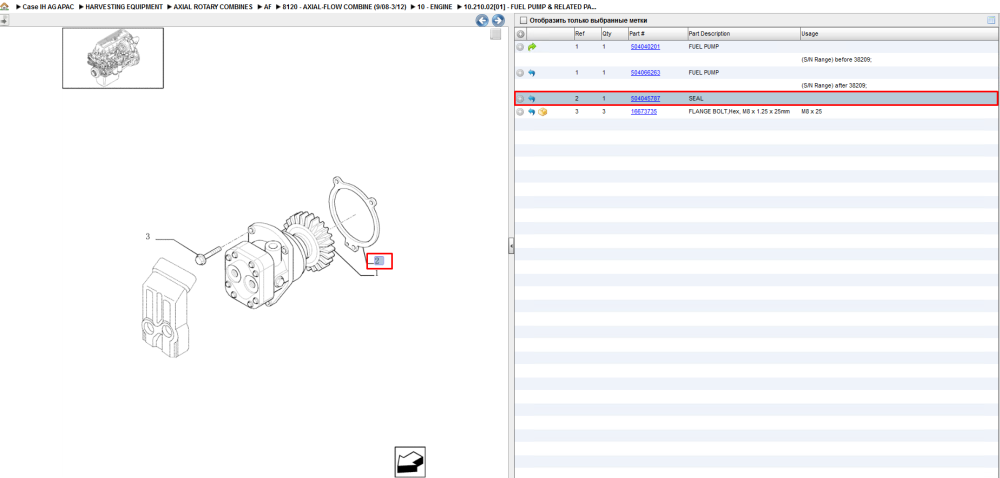
Task: Toggle the selection circle for part 504040201
Action: pyautogui.click(x=520, y=47)
